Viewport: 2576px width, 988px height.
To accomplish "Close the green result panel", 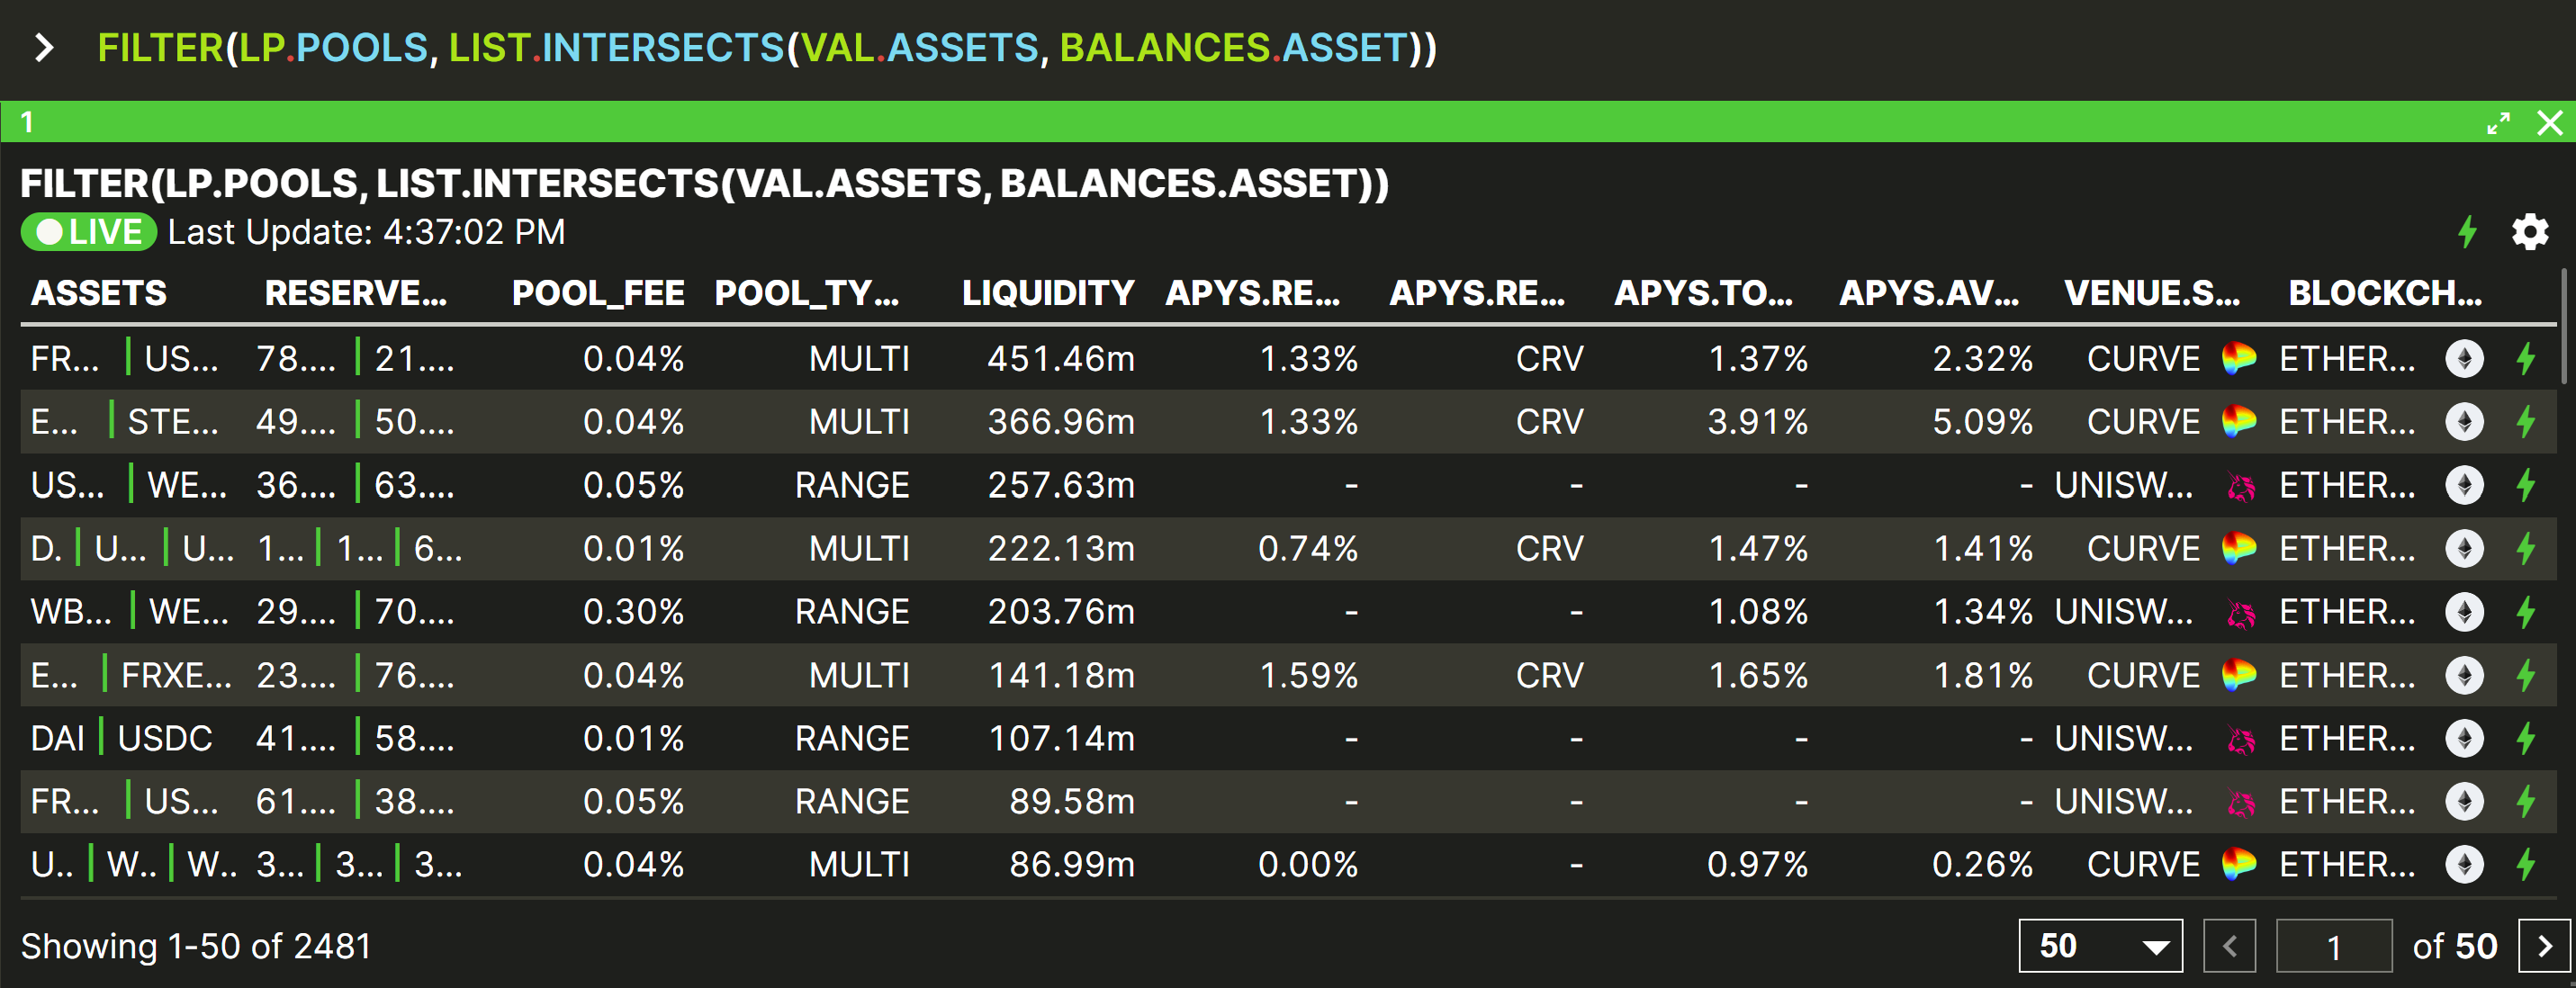I will tap(2549, 123).
